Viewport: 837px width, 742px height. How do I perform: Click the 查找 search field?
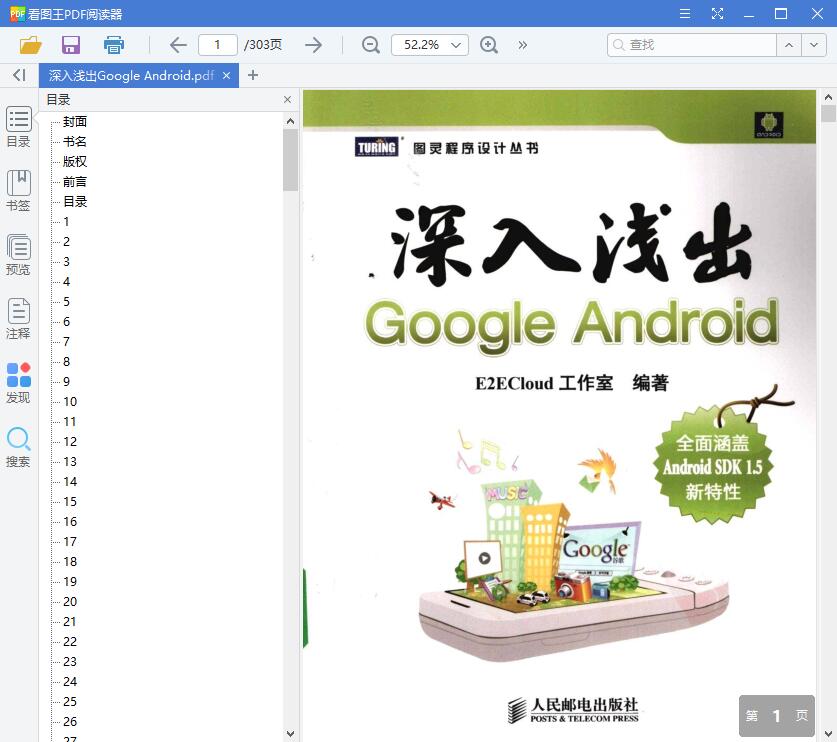point(692,45)
